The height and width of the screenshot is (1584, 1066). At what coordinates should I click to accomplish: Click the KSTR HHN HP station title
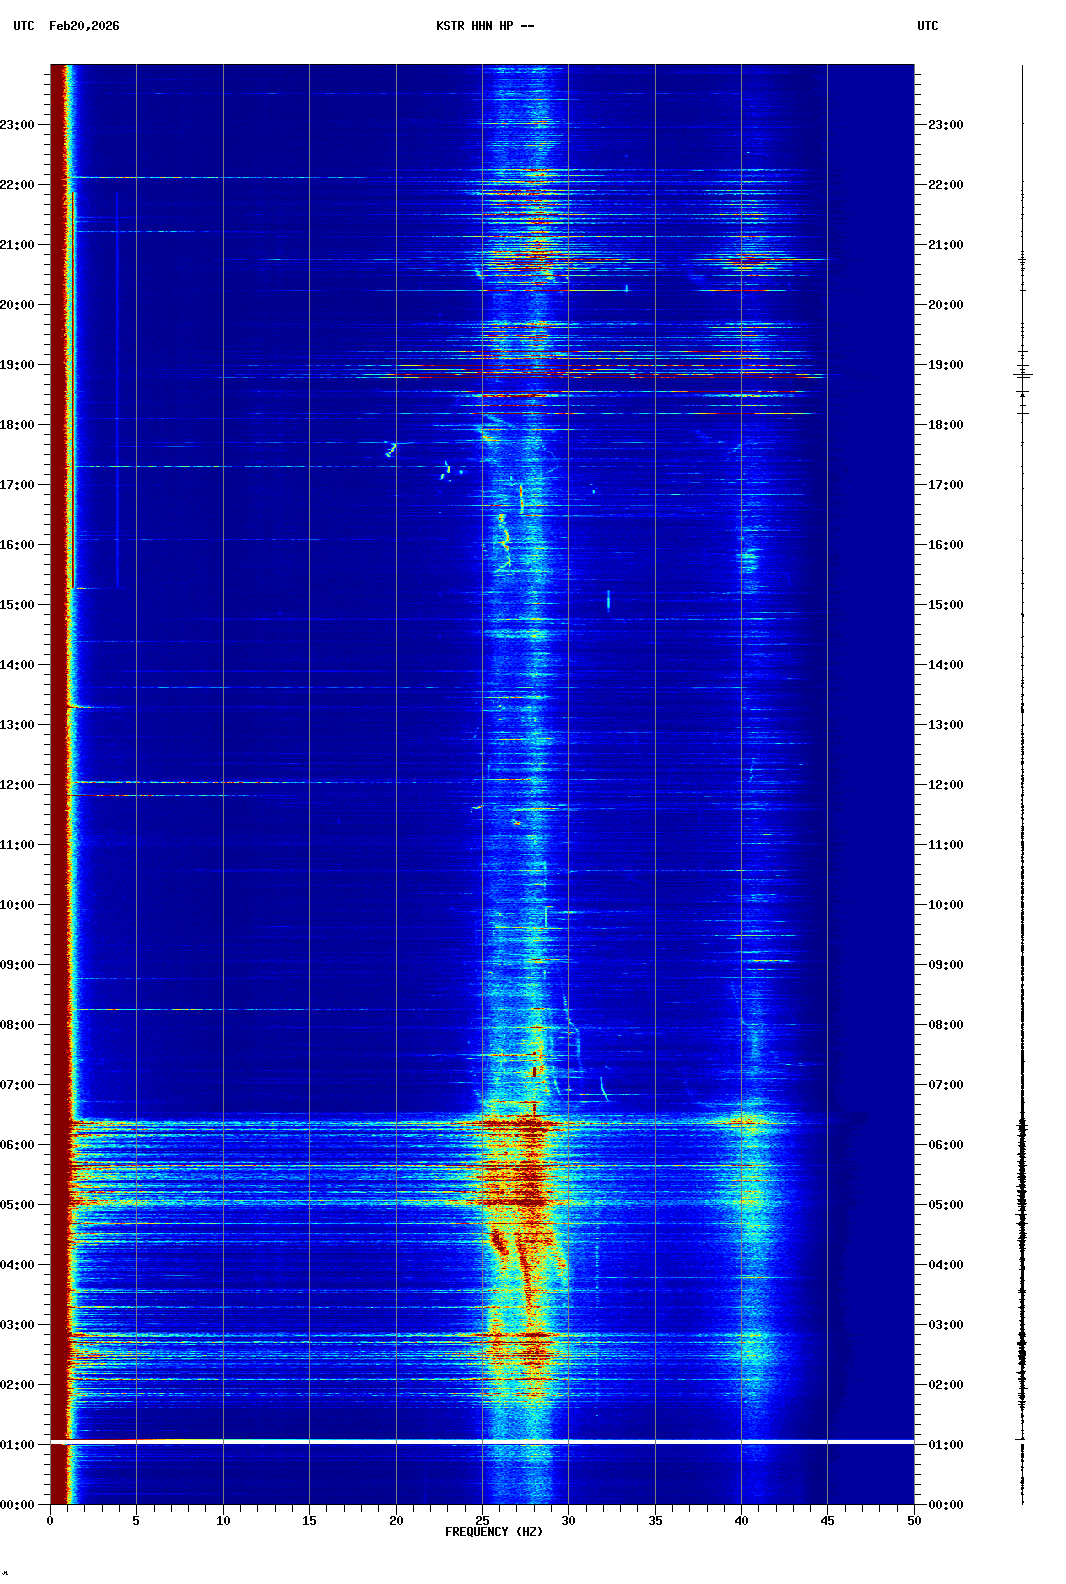[x=485, y=26]
